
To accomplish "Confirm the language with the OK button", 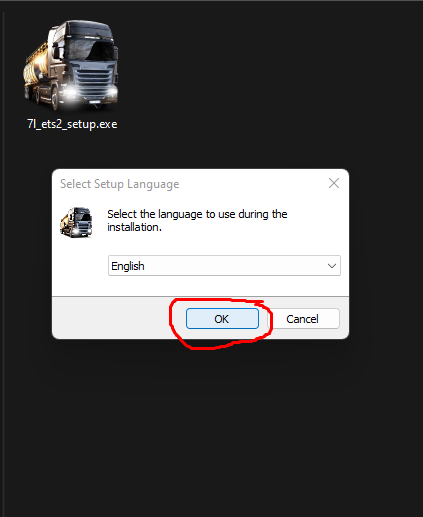I will click(222, 319).
